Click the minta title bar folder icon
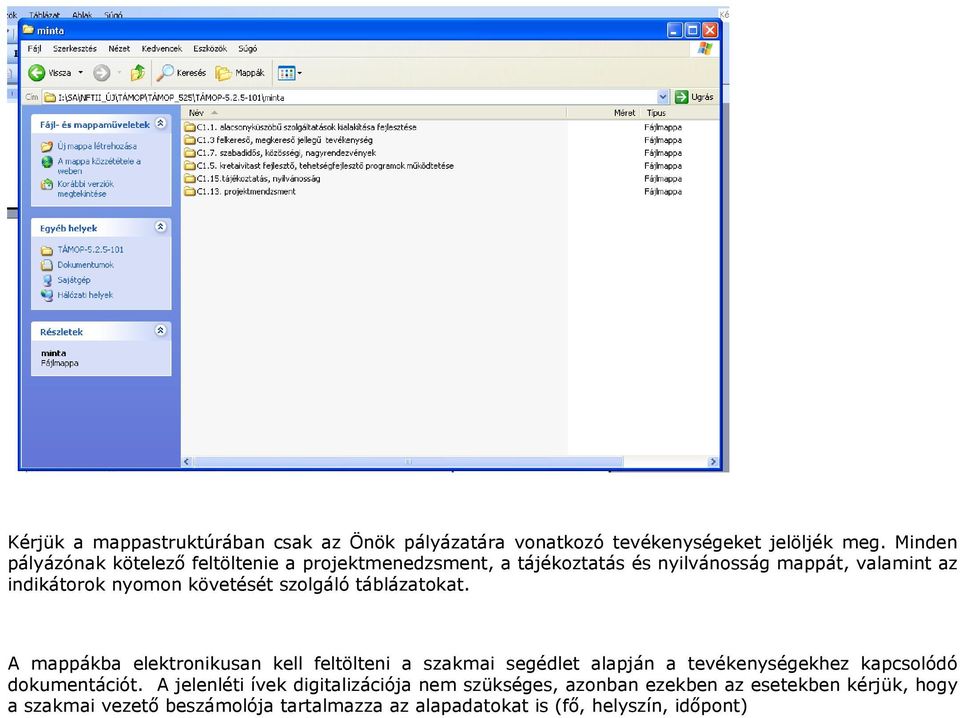 tap(28, 30)
